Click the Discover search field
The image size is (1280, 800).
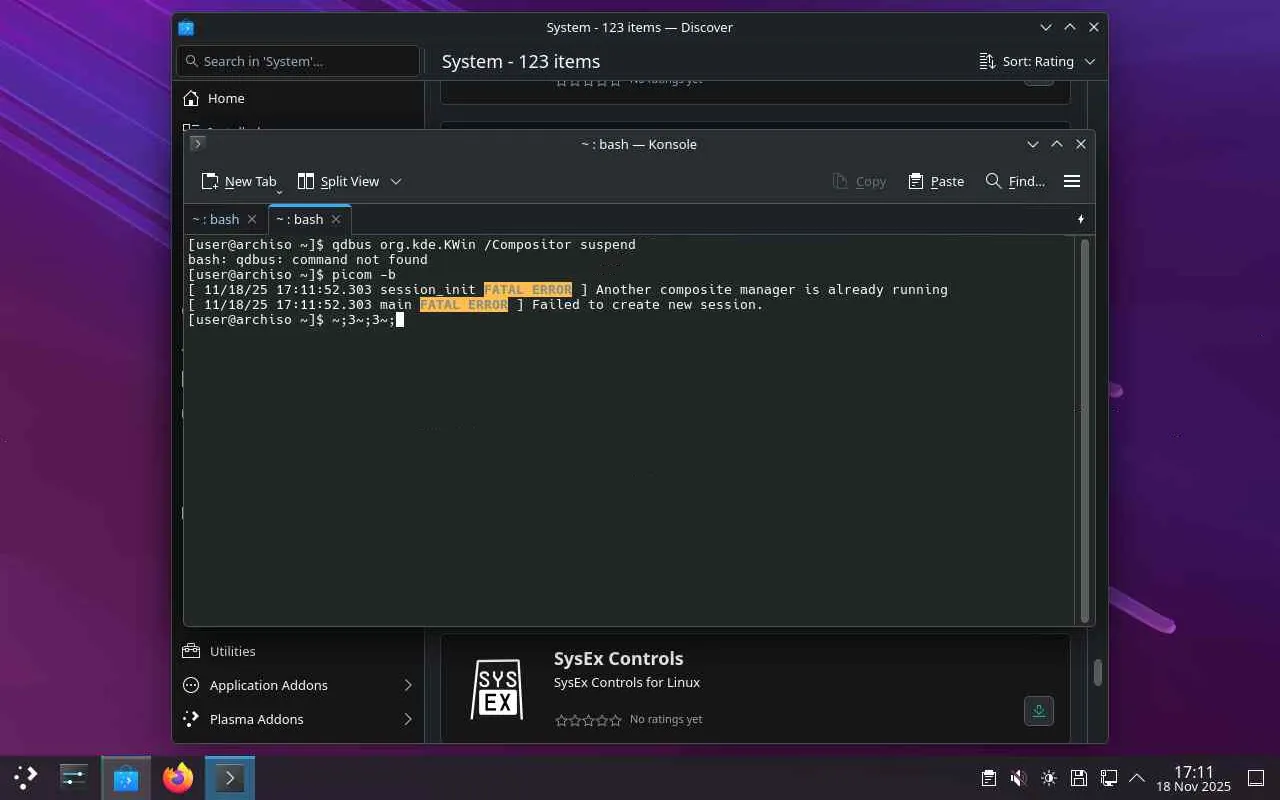click(298, 61)
